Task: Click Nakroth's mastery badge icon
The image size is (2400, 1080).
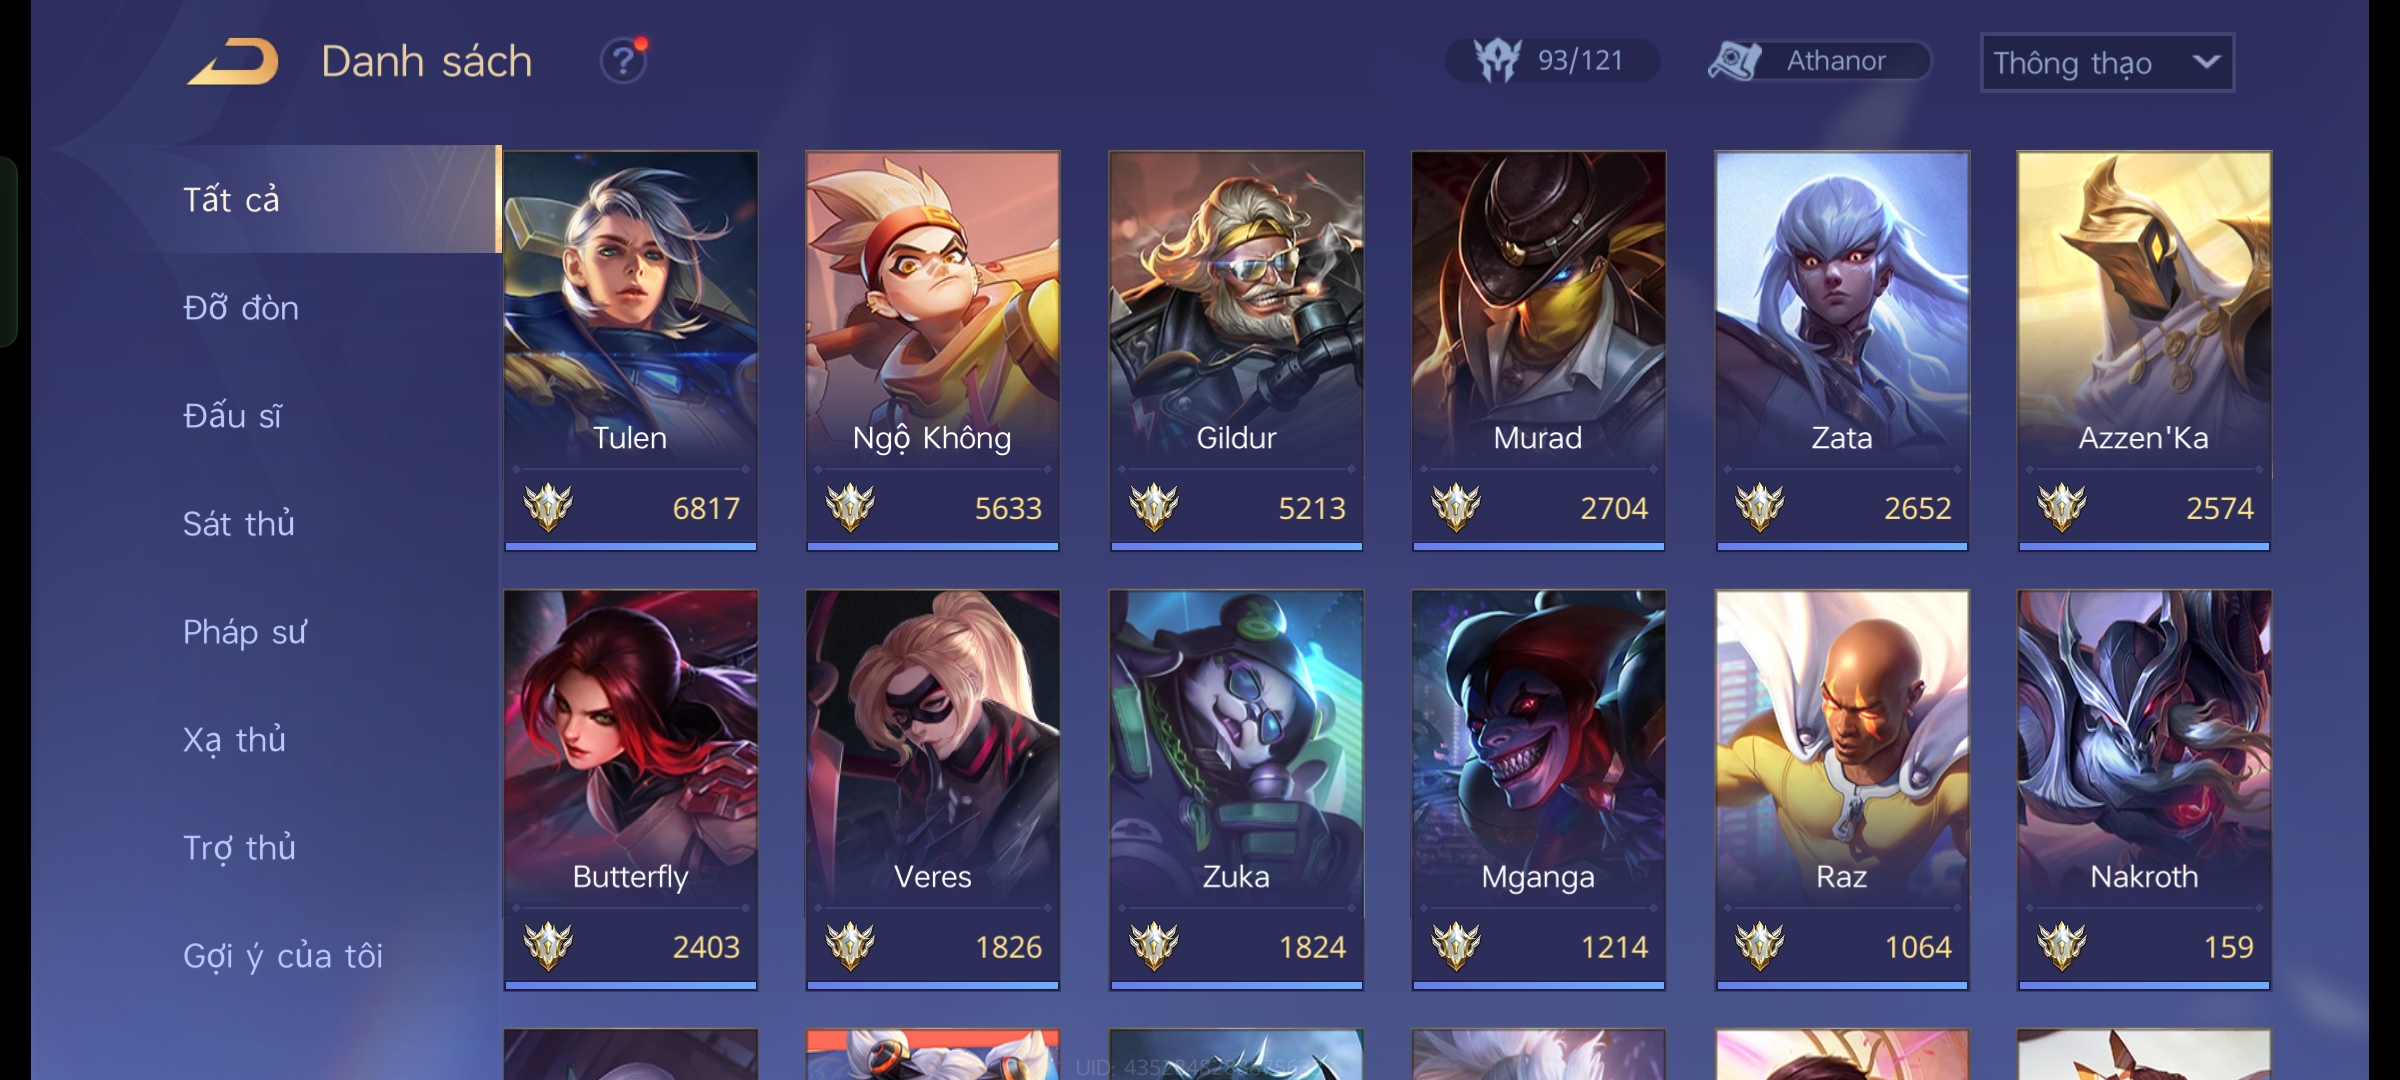Action: click(x=2062, y=946)
